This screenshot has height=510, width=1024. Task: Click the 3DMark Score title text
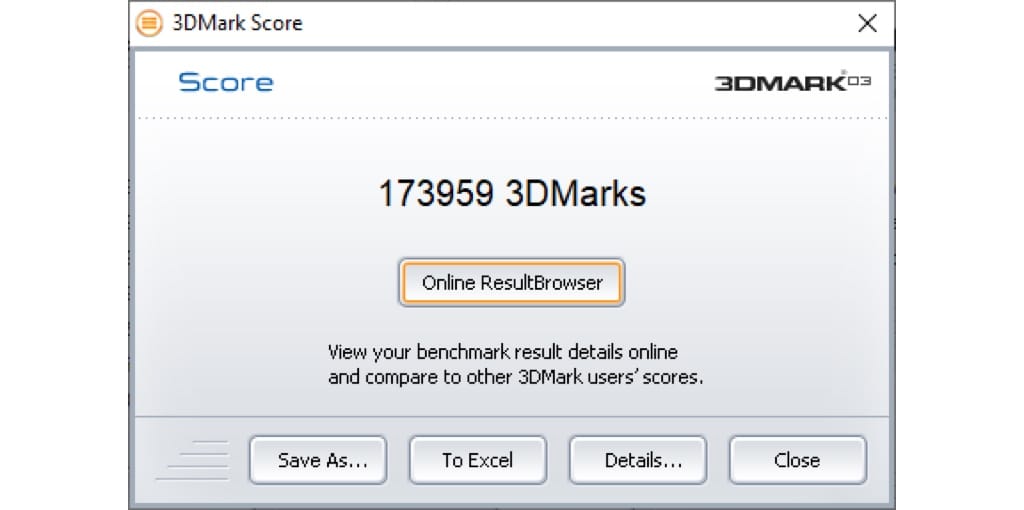[x=237, y=24]
